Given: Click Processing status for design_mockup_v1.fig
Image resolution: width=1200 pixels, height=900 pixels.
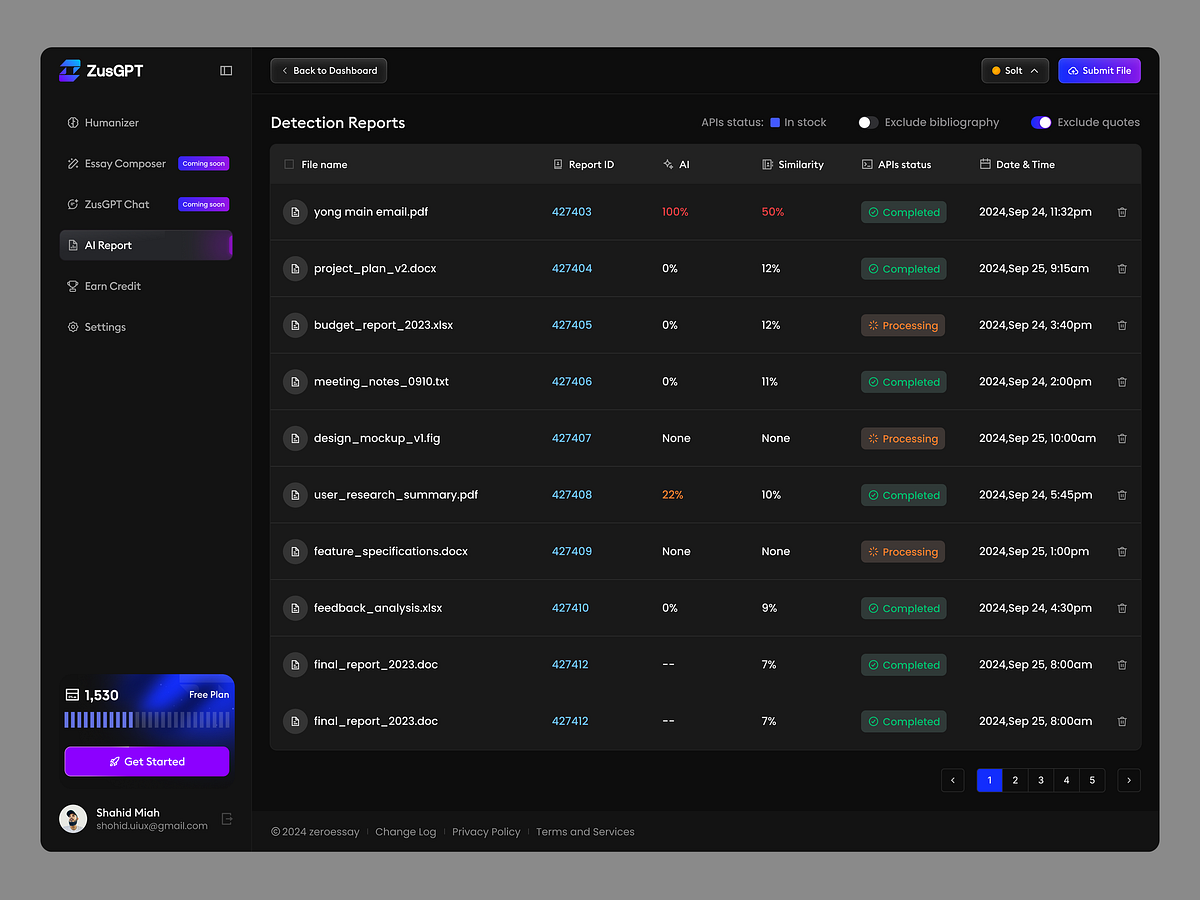Looking at the screenshot, I should point(903,438).
